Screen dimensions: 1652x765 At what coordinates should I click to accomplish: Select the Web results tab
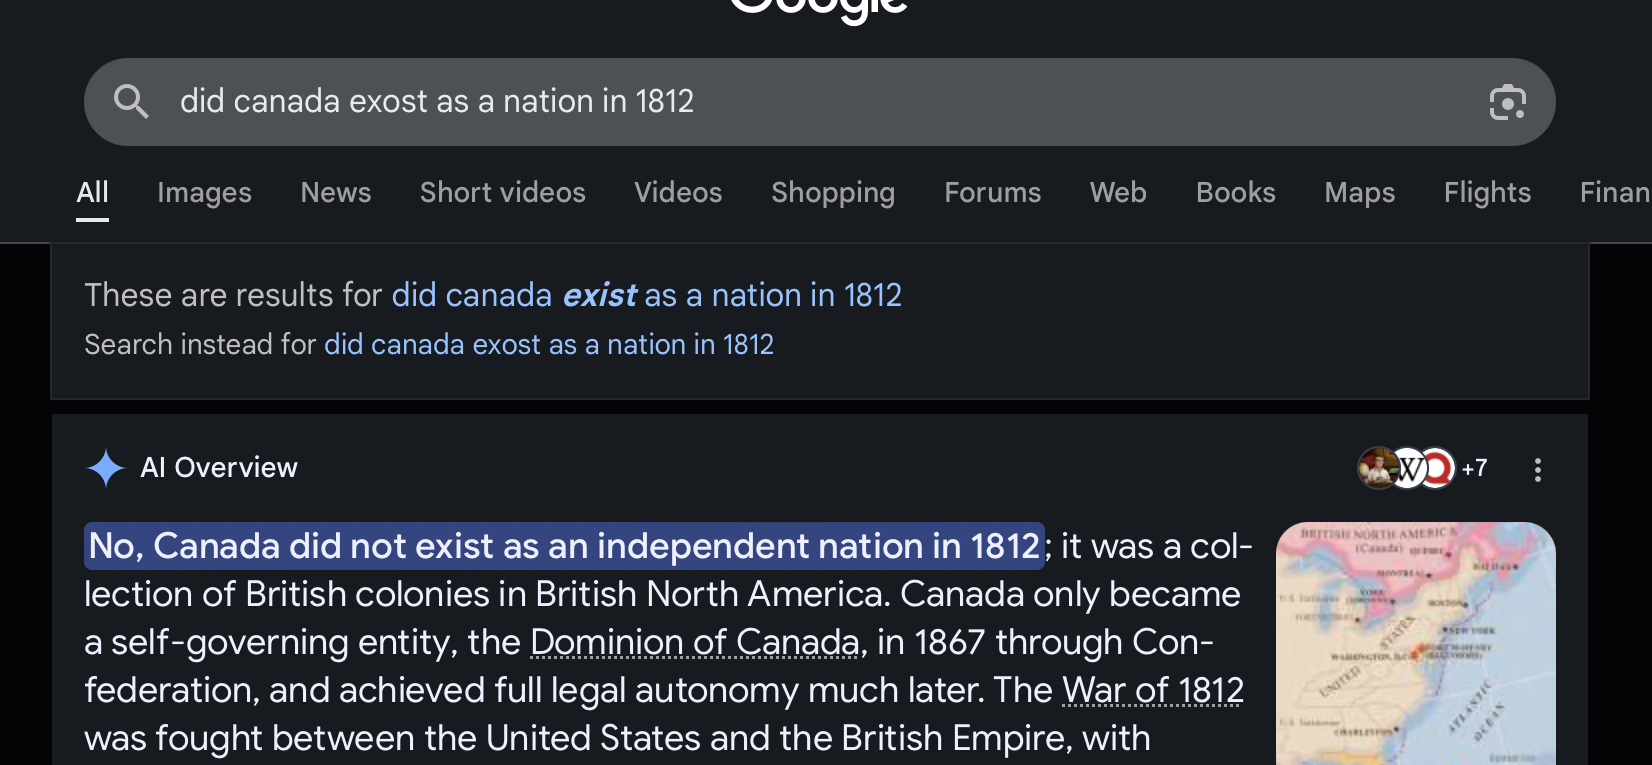1118,192
